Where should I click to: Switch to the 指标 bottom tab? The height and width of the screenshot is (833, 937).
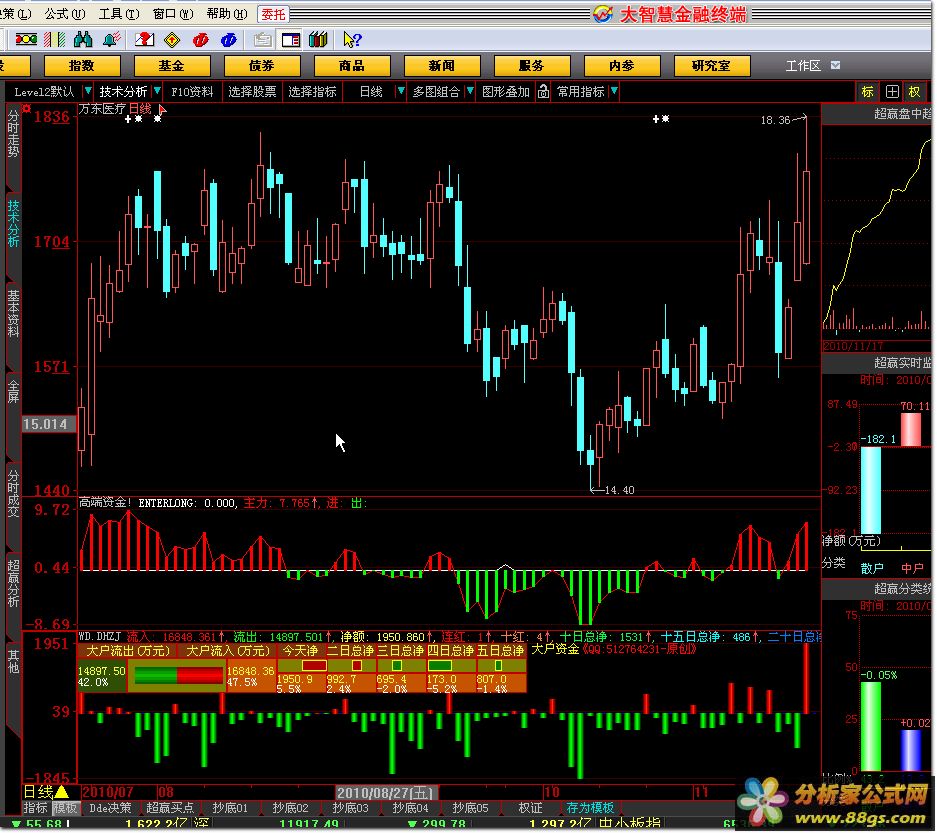pyautogui.click(x=35, y=808)
